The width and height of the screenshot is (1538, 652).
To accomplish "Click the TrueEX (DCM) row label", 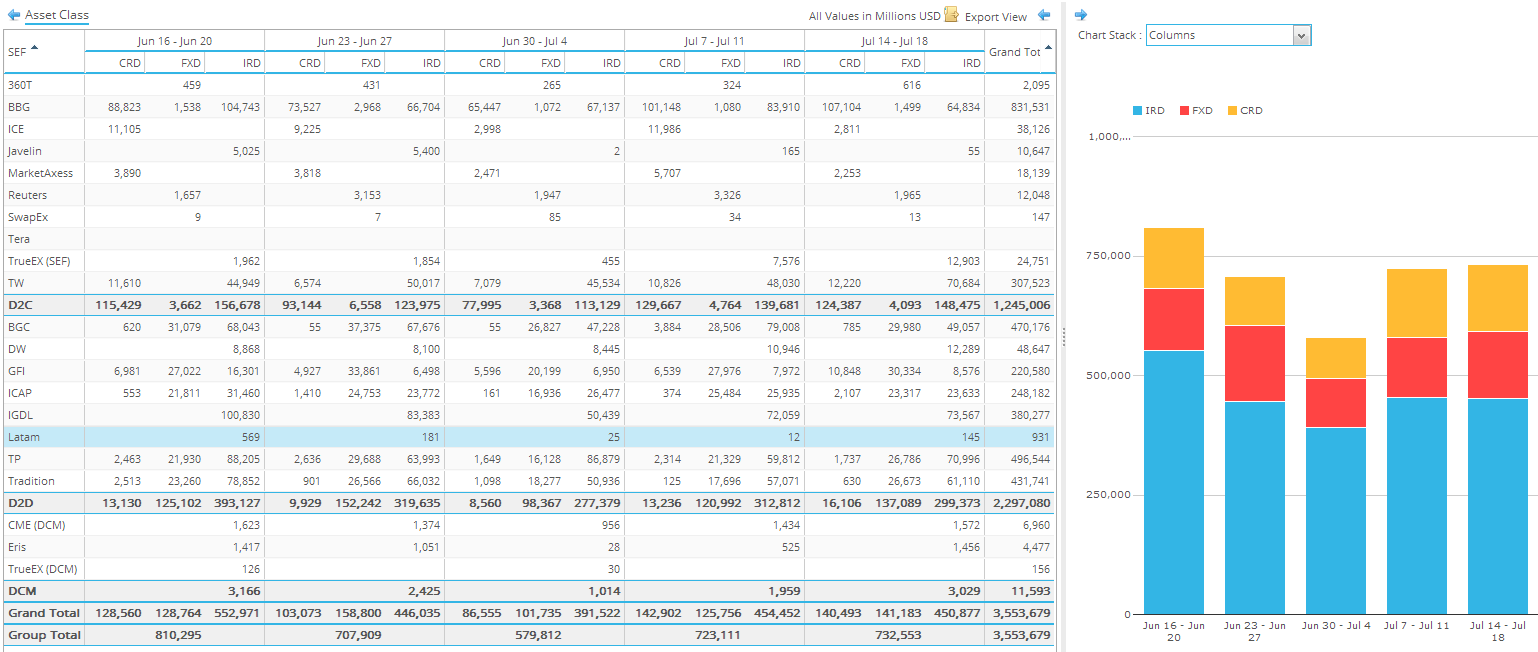I will click(42, 569).
